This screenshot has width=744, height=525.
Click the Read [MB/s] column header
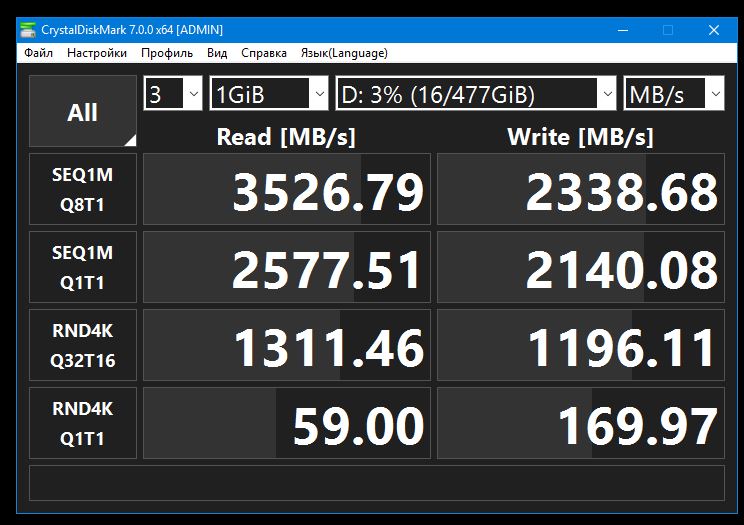pos(286,137)
